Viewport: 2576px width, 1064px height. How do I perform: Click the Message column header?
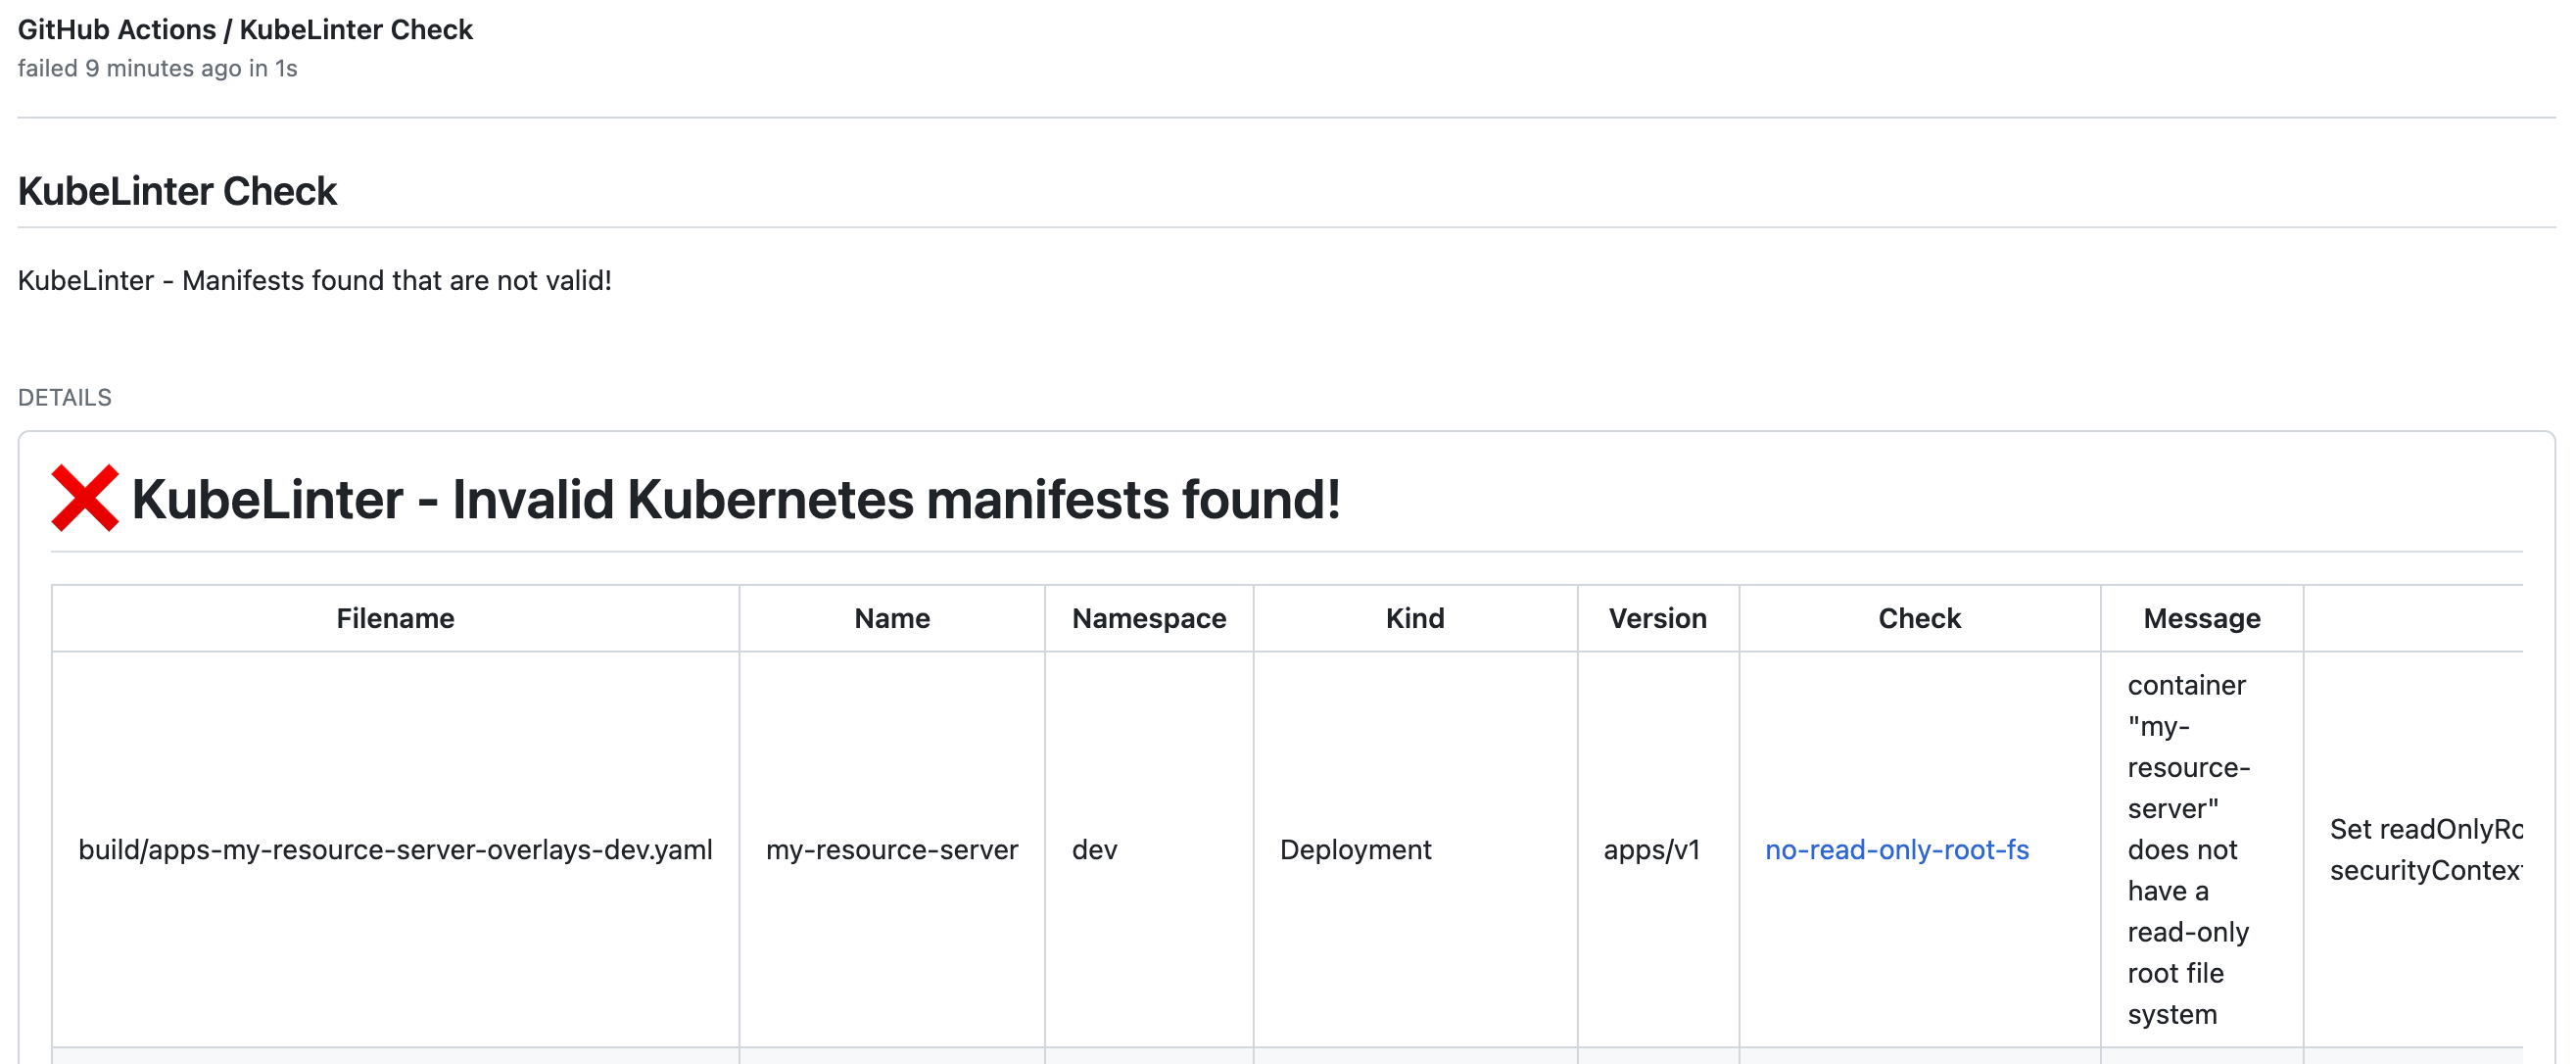[x=2201, y=618]
